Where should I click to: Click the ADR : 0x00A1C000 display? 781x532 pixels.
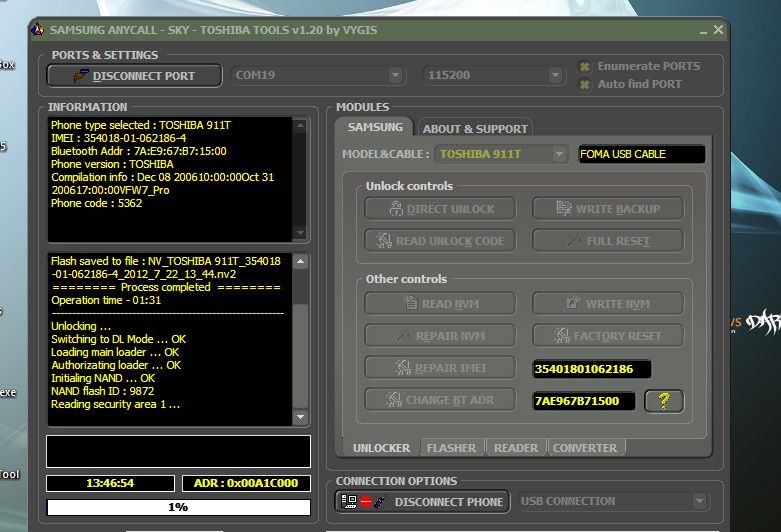point(246,483)
